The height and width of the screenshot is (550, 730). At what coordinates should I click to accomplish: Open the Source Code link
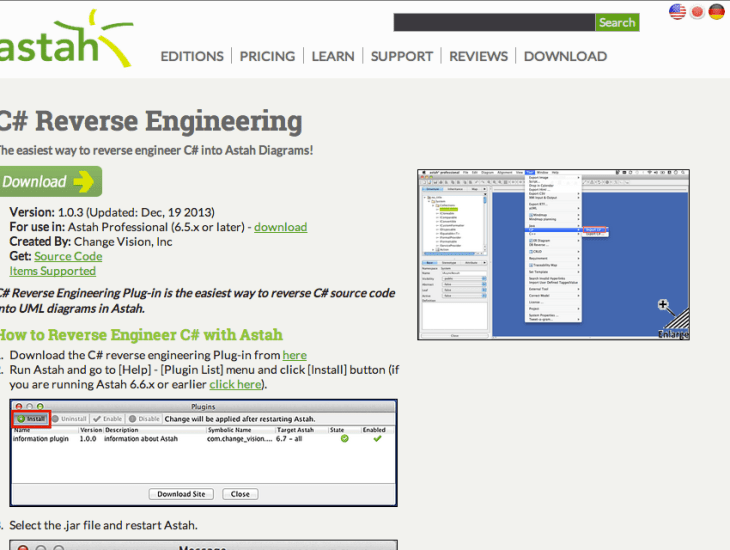(x=68, y=257)
